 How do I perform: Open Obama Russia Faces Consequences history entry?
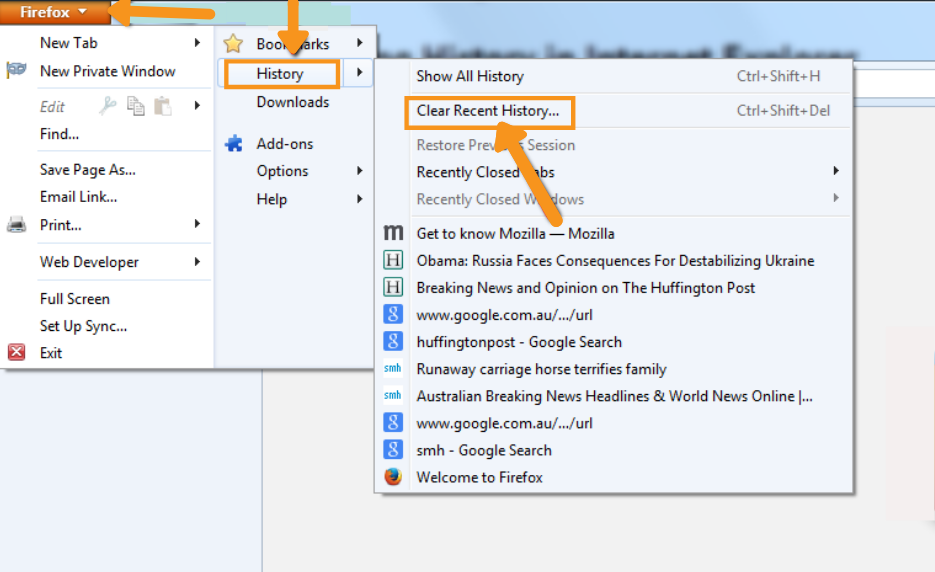614,261
